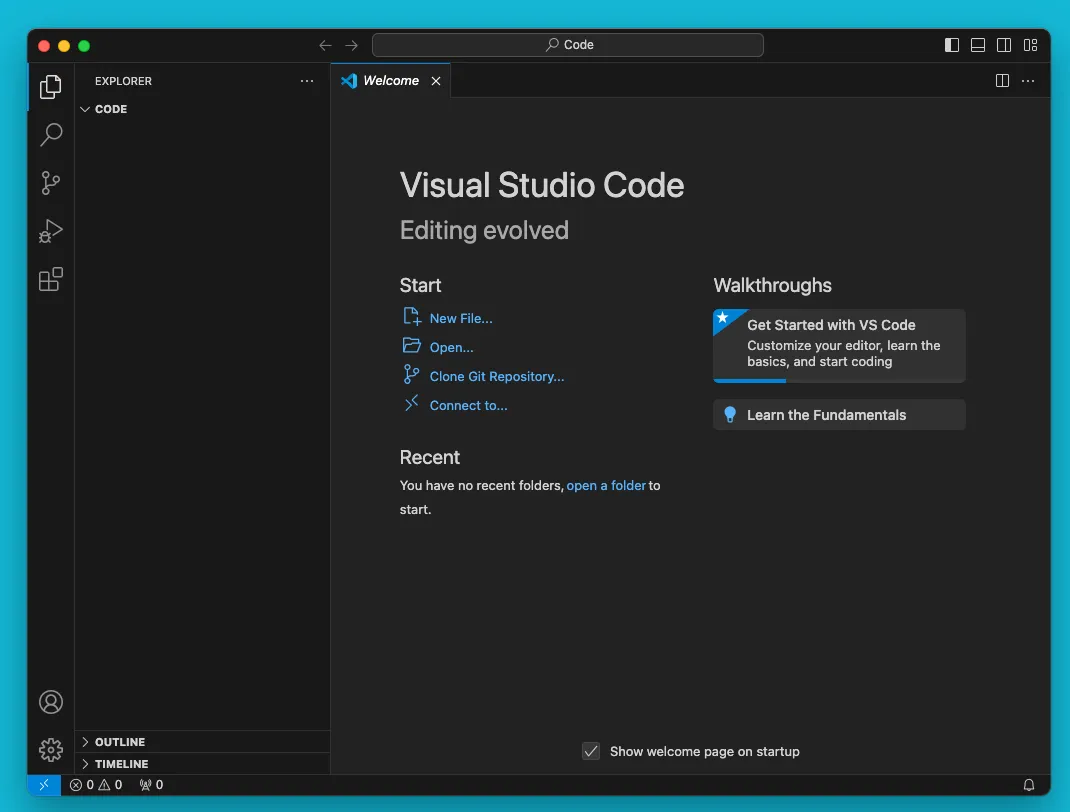Open the Extensions view
The width and height of the screenshot is (1070, 812).
pyautogui.click(x=51, y=279)
